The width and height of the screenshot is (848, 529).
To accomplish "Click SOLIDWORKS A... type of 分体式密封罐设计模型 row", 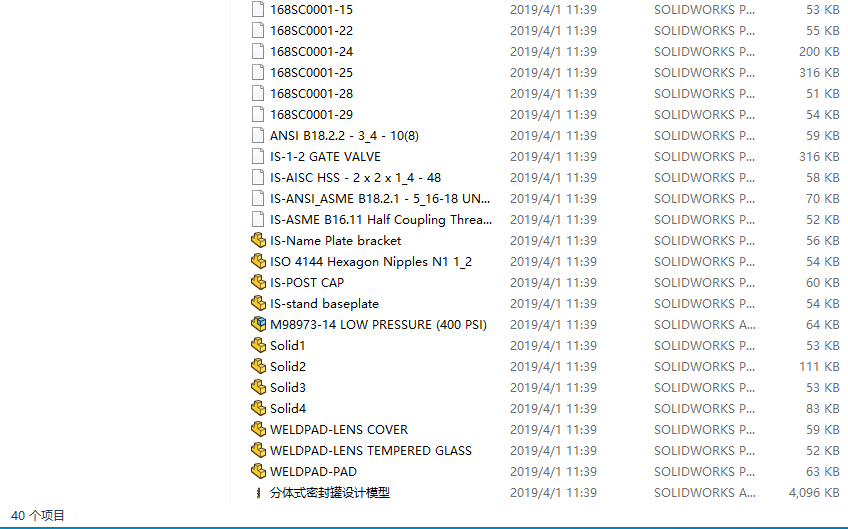I will tap(705, 493).
